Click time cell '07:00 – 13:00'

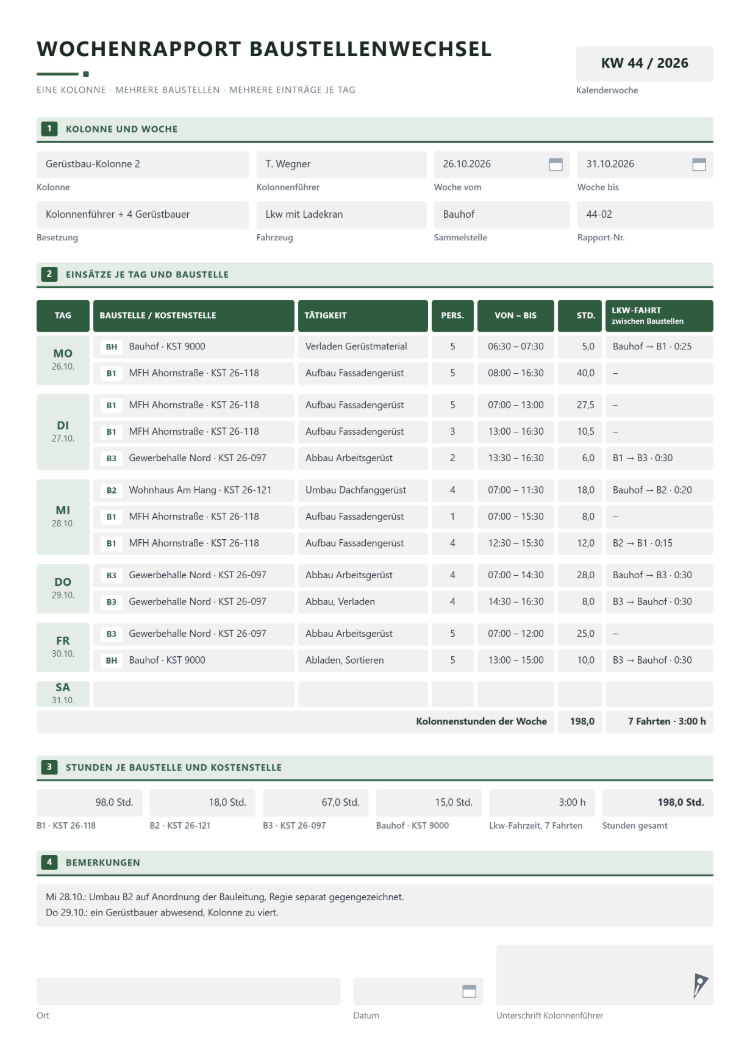[x=515, y=406]
